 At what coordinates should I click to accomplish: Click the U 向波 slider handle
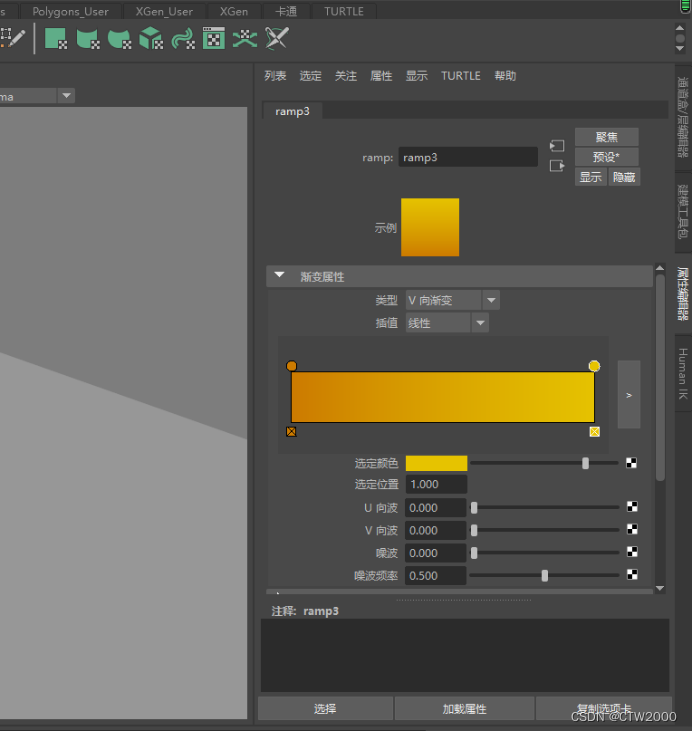pyautogui.click(x=474, y=508)
